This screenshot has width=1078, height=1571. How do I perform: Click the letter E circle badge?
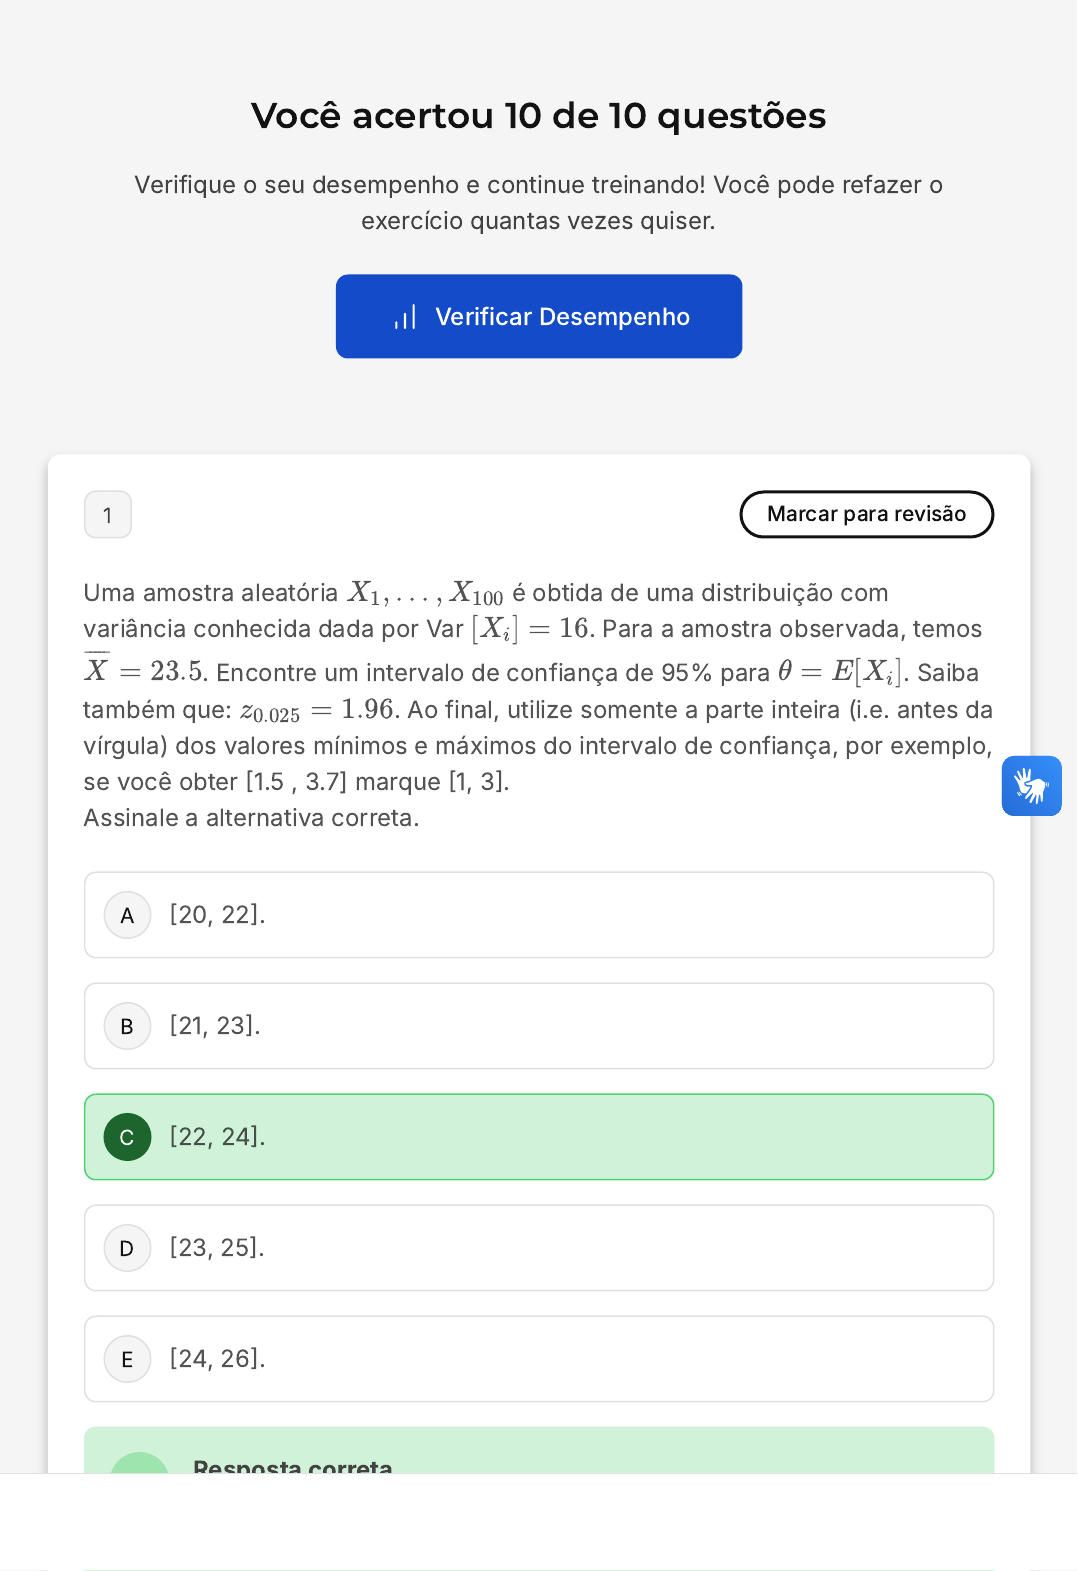pos(127,1359)
